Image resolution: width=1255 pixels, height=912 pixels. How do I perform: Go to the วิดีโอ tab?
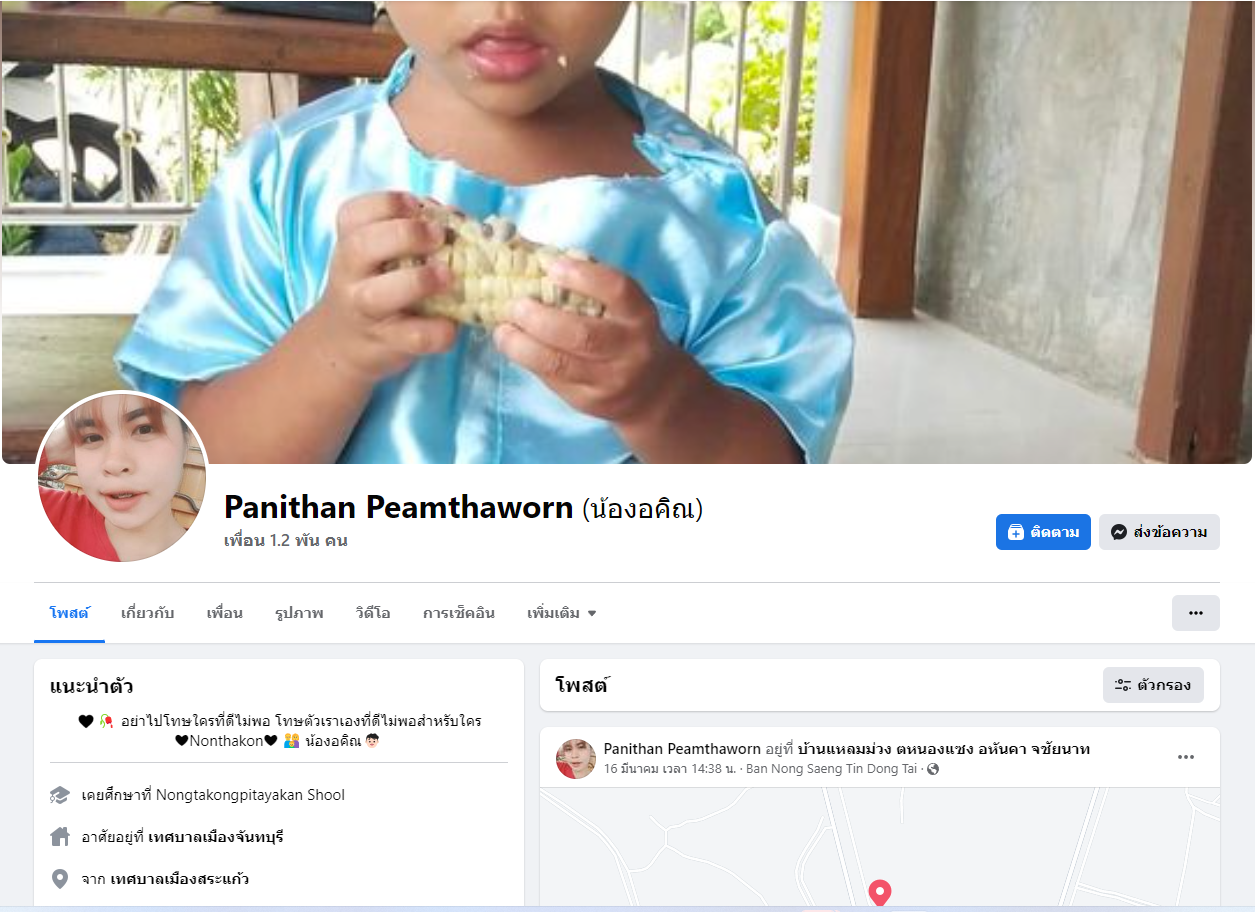pyautogui.click(x=372, y=613)
